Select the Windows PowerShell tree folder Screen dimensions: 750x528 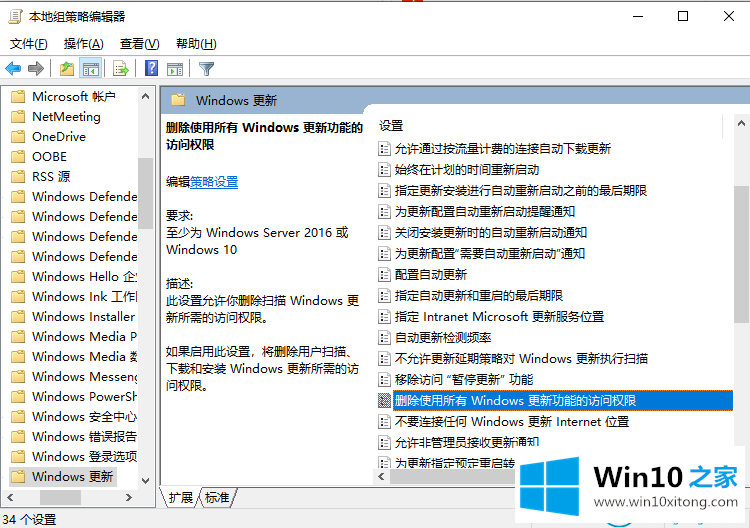(84, 396)
